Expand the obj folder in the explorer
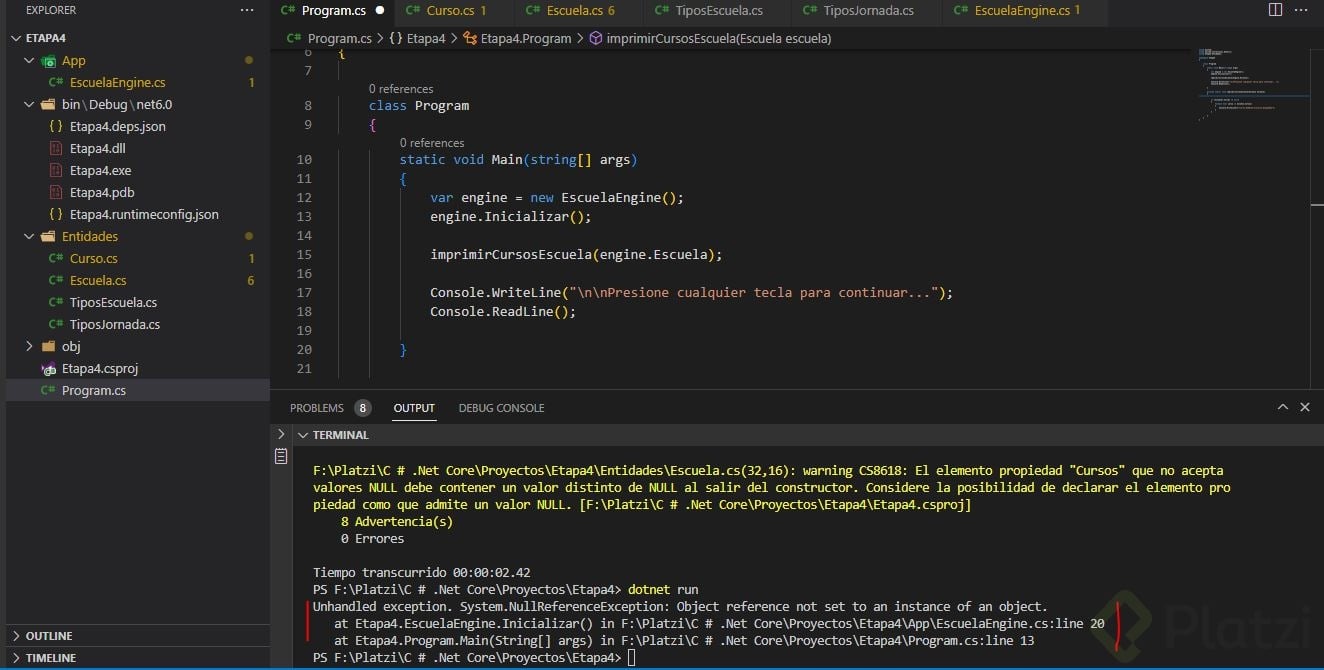 (29, 346)
